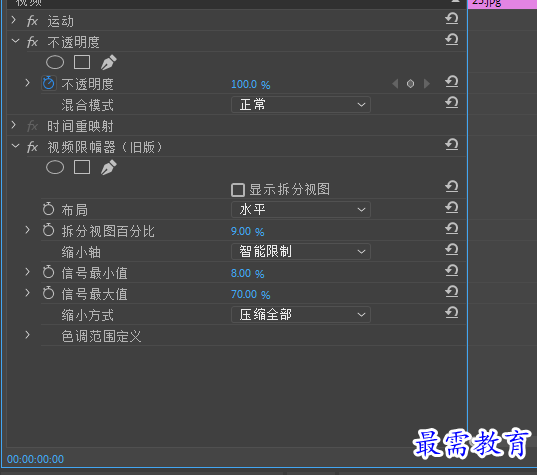
Task: Toggle animation stopwatch for 不透明度
Action: coord(48,83)
